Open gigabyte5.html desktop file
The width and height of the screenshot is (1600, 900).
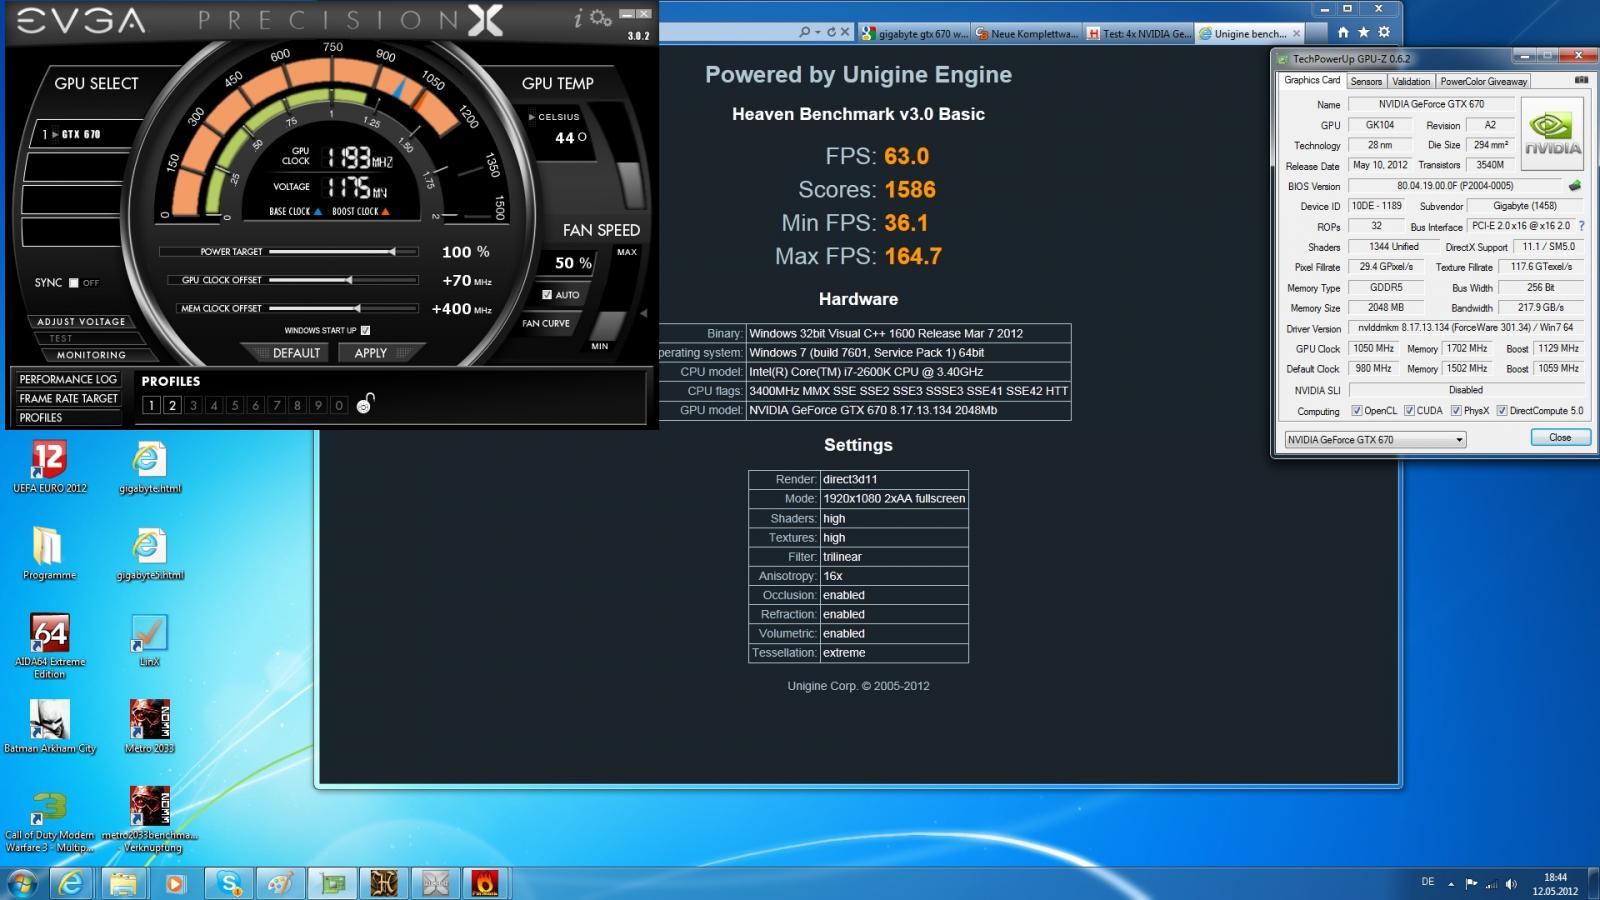click(x=149, y=553)
